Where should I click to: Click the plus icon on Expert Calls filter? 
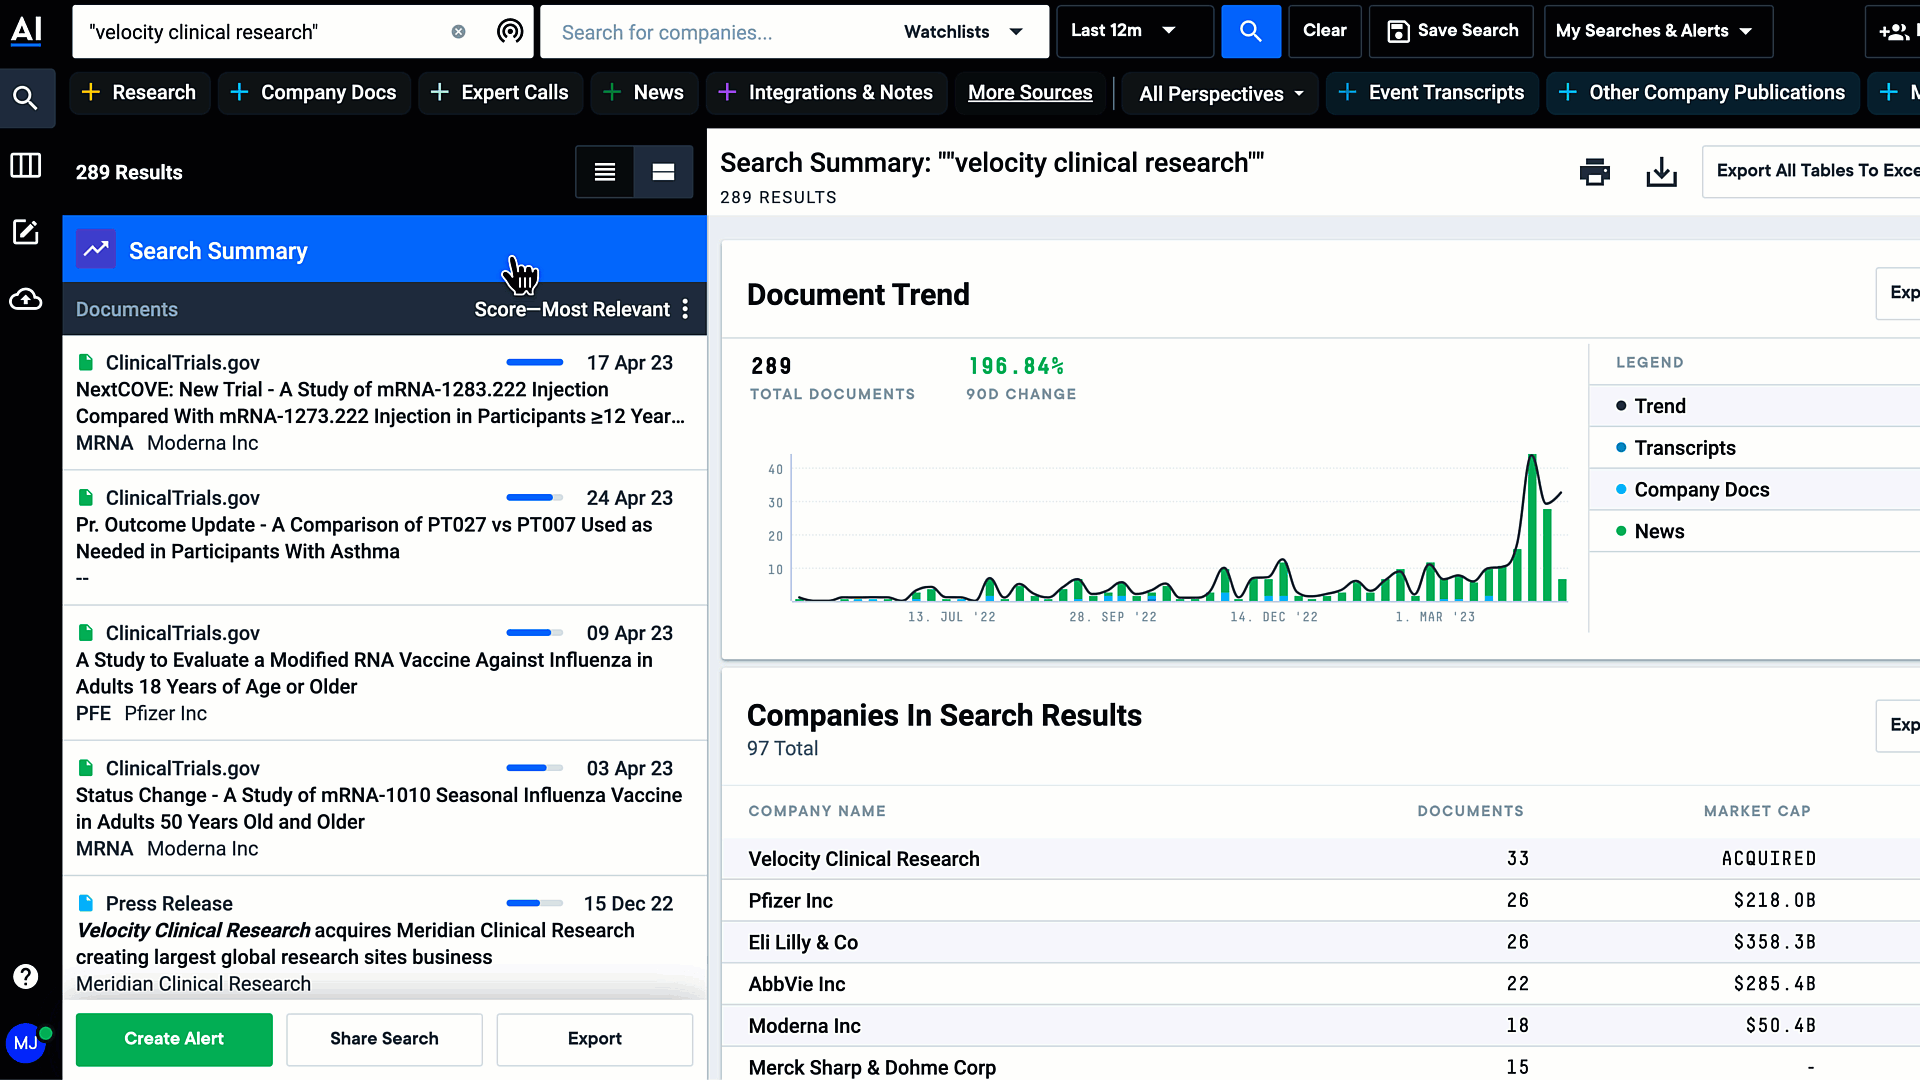coord(439,92)
